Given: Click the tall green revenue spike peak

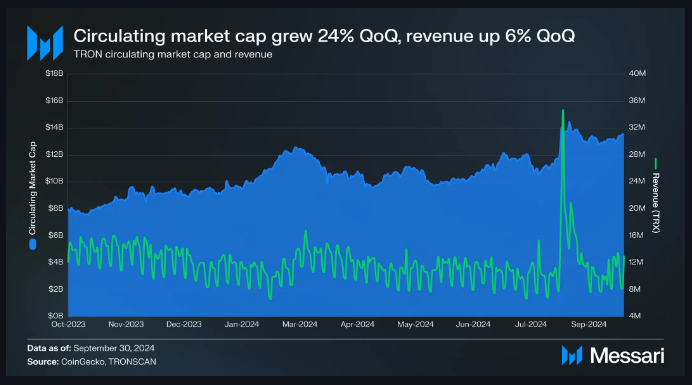Looking at the screenshot, I should (563, 110).
